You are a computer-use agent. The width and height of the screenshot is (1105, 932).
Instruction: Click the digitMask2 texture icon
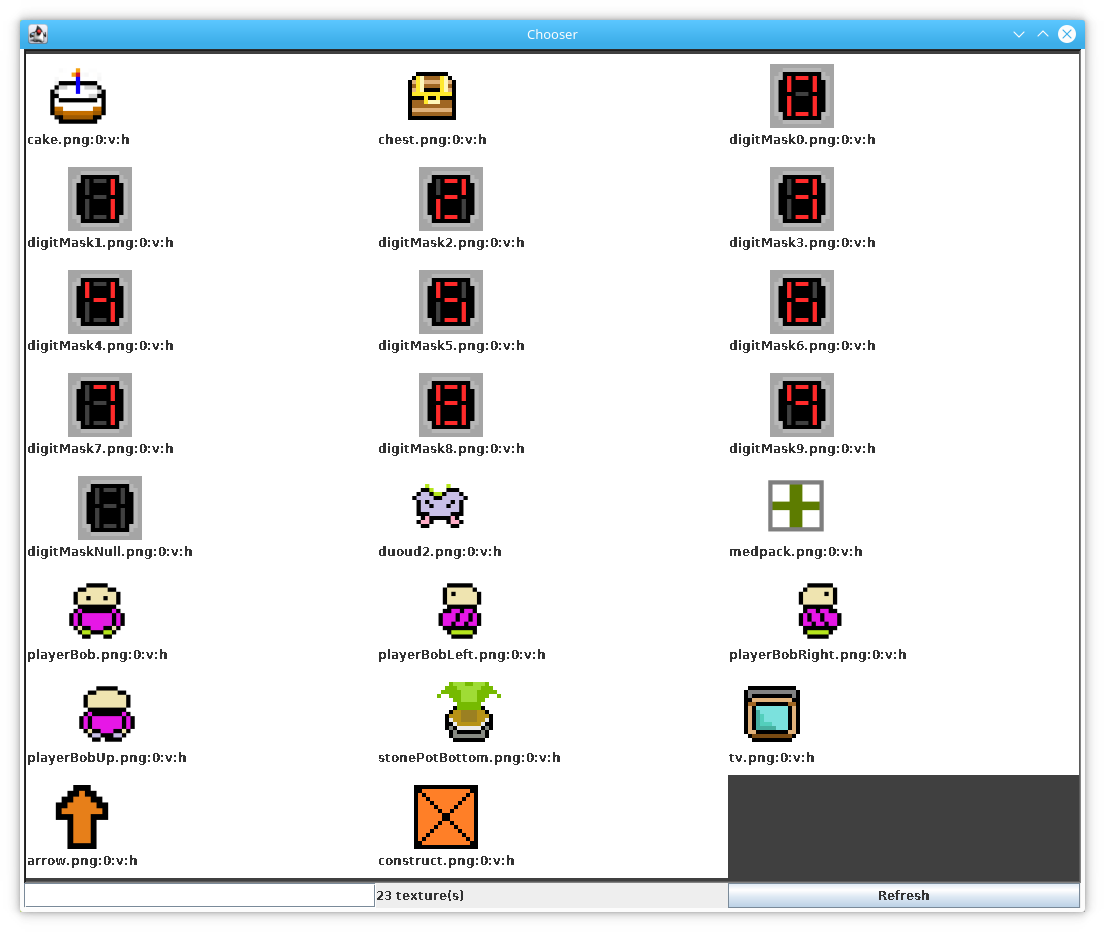[x=451, y=199]
